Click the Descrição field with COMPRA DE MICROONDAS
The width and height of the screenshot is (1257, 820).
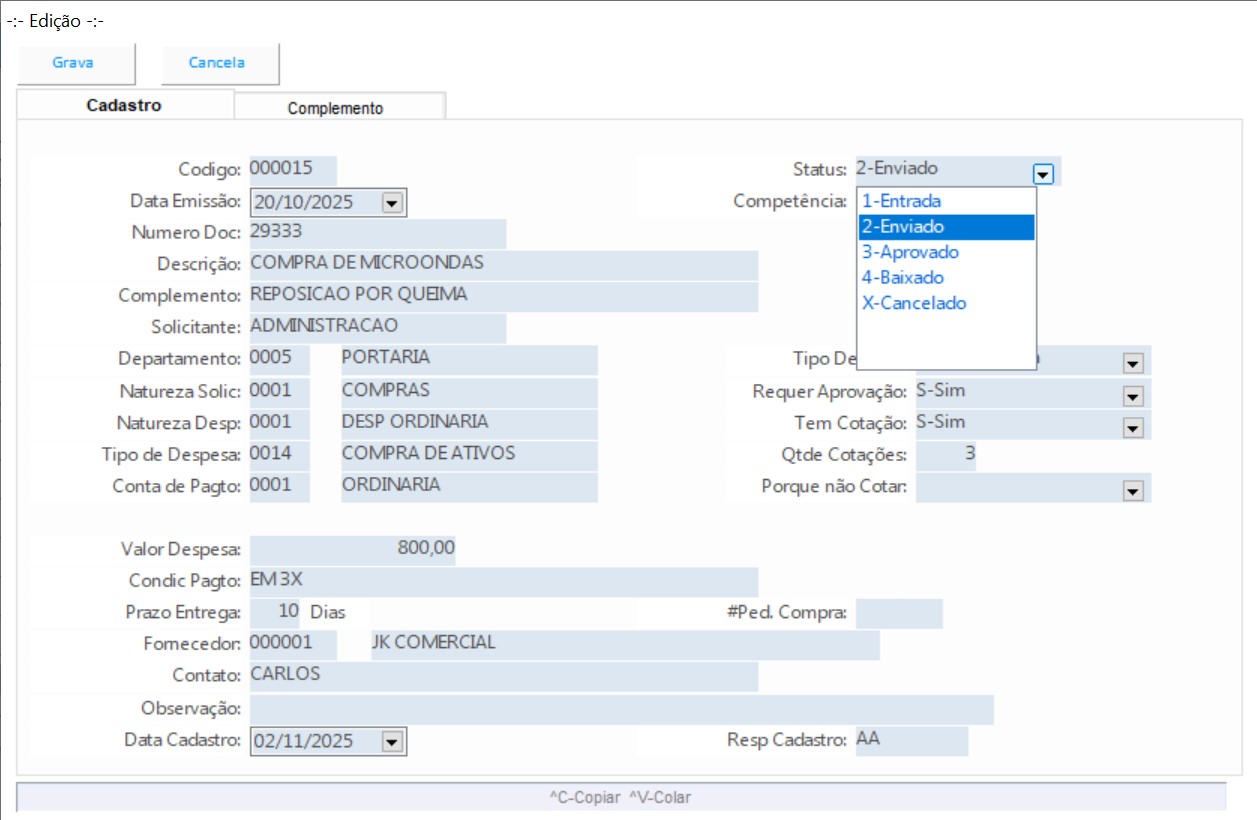(x=502, y=264)
